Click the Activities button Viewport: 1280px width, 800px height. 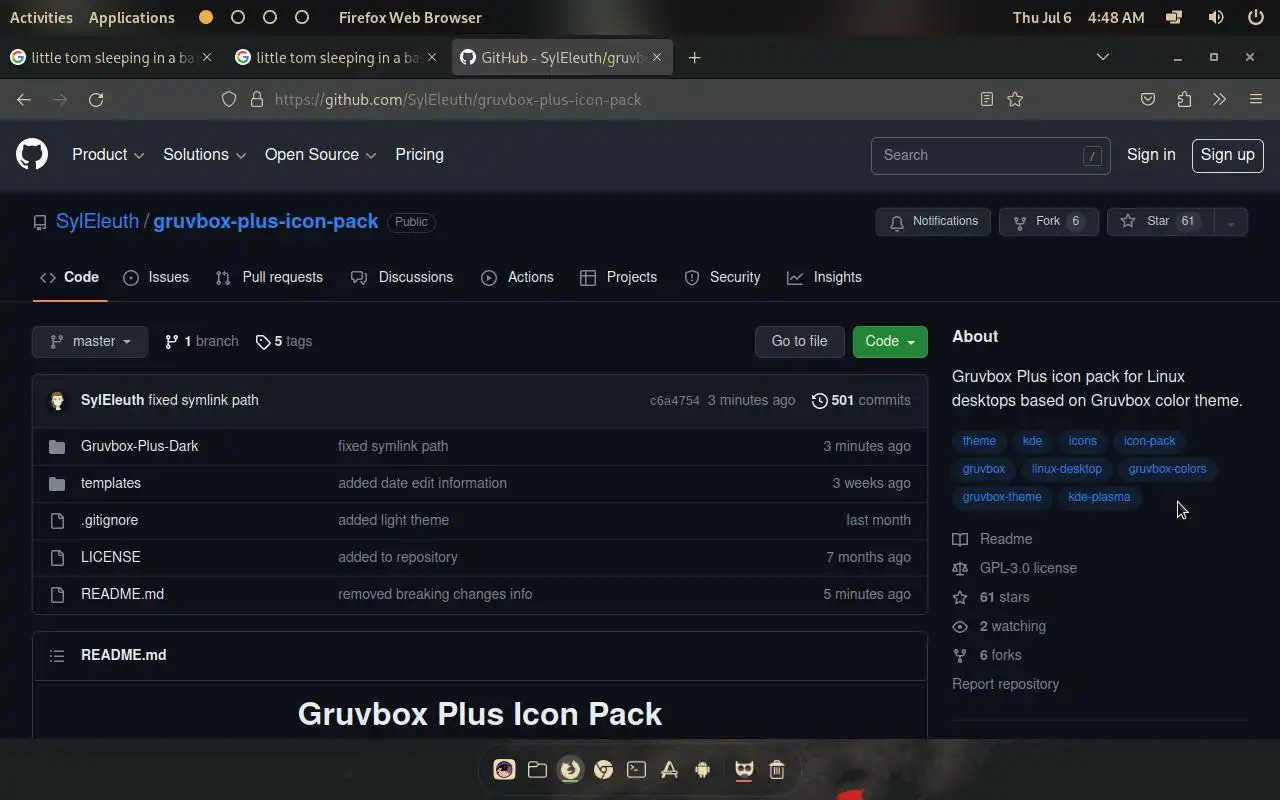point(41,17)
